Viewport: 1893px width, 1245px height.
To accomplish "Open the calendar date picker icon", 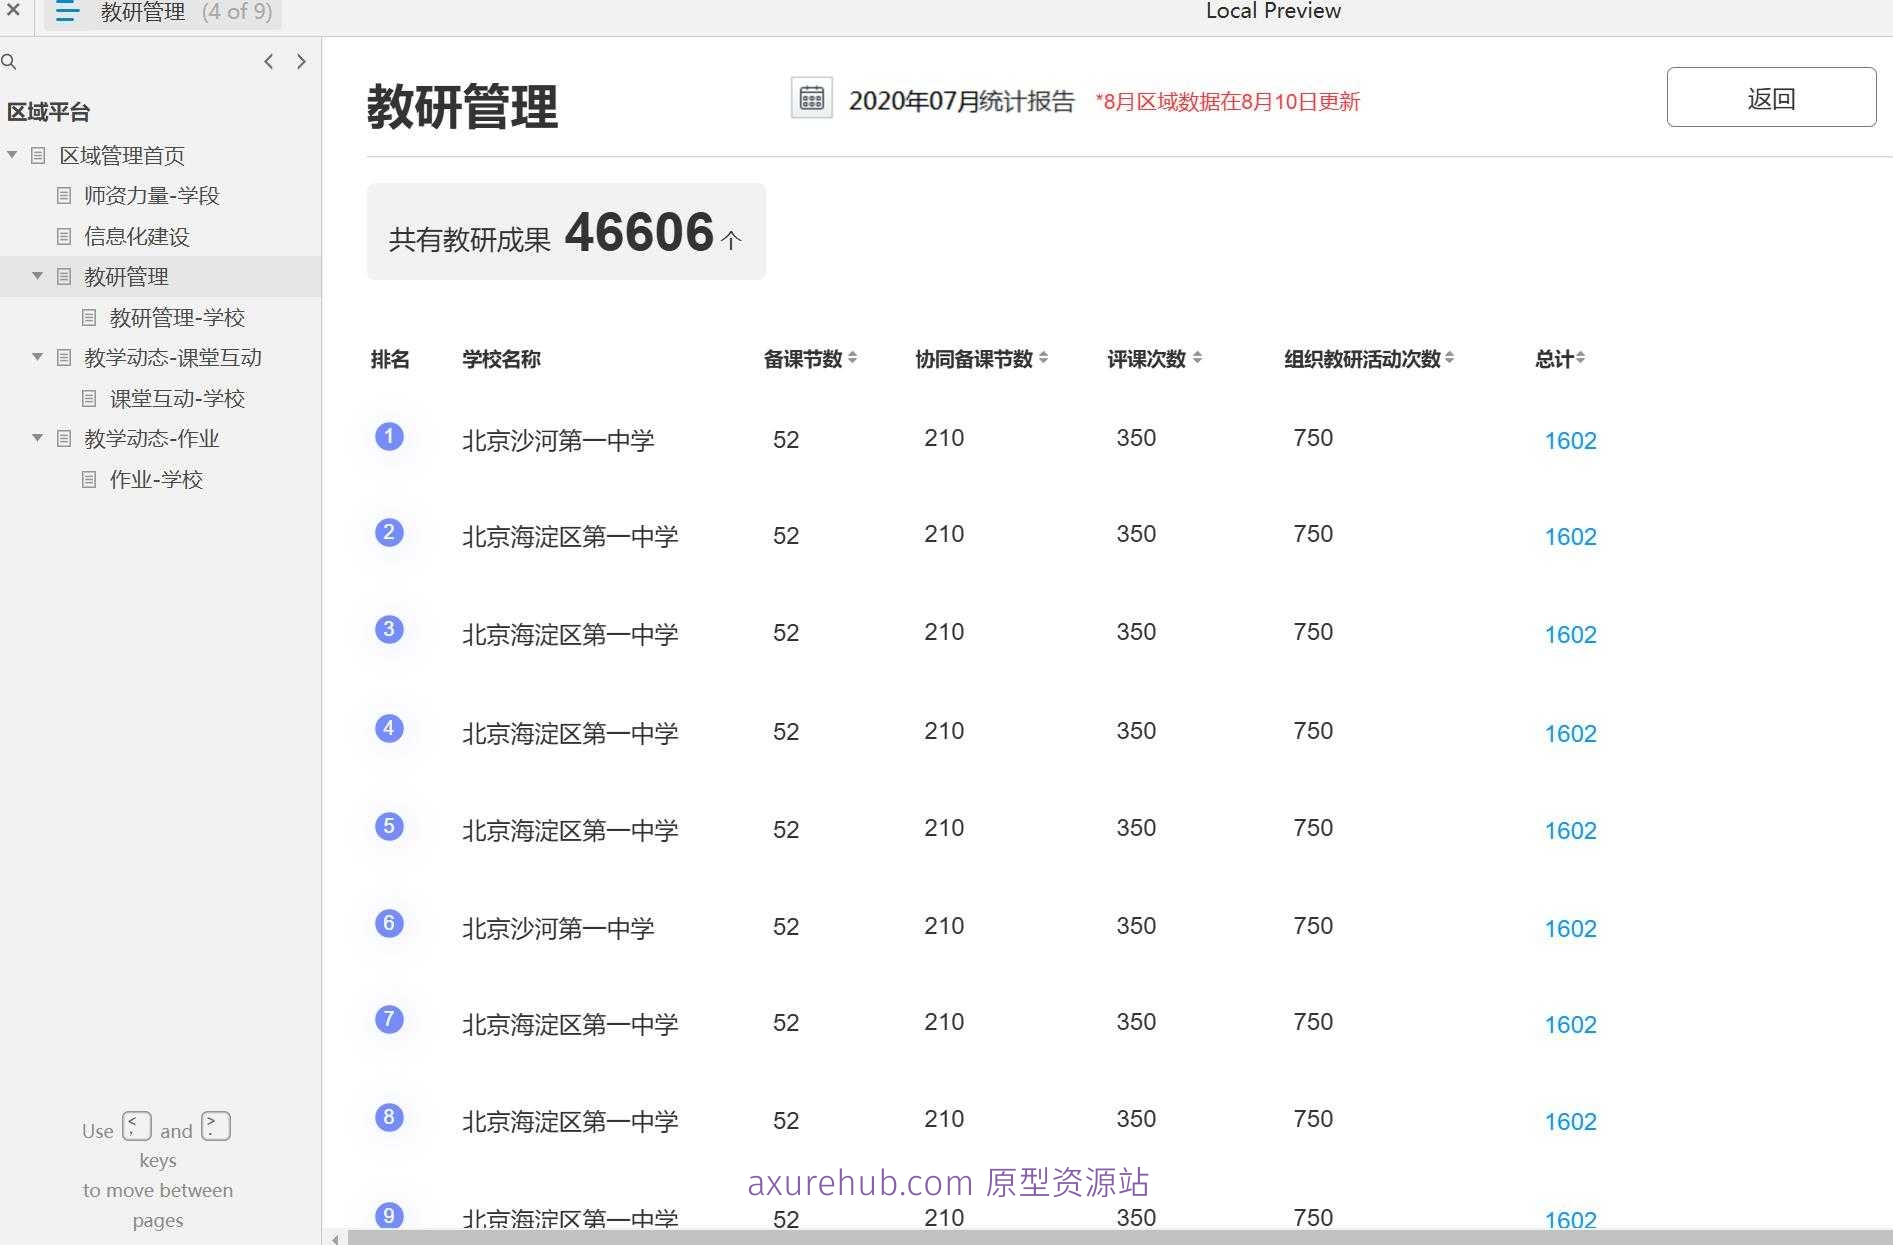I will click(812, 98).
